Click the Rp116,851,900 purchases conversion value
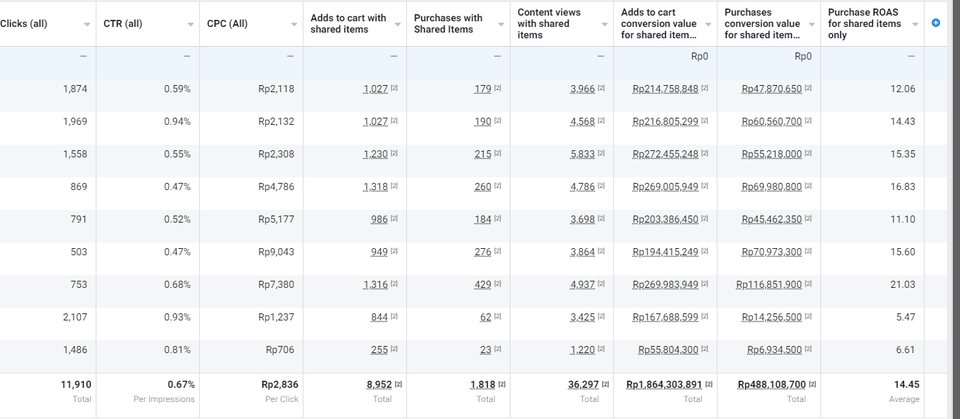960x419 pixels. [768, 285]
